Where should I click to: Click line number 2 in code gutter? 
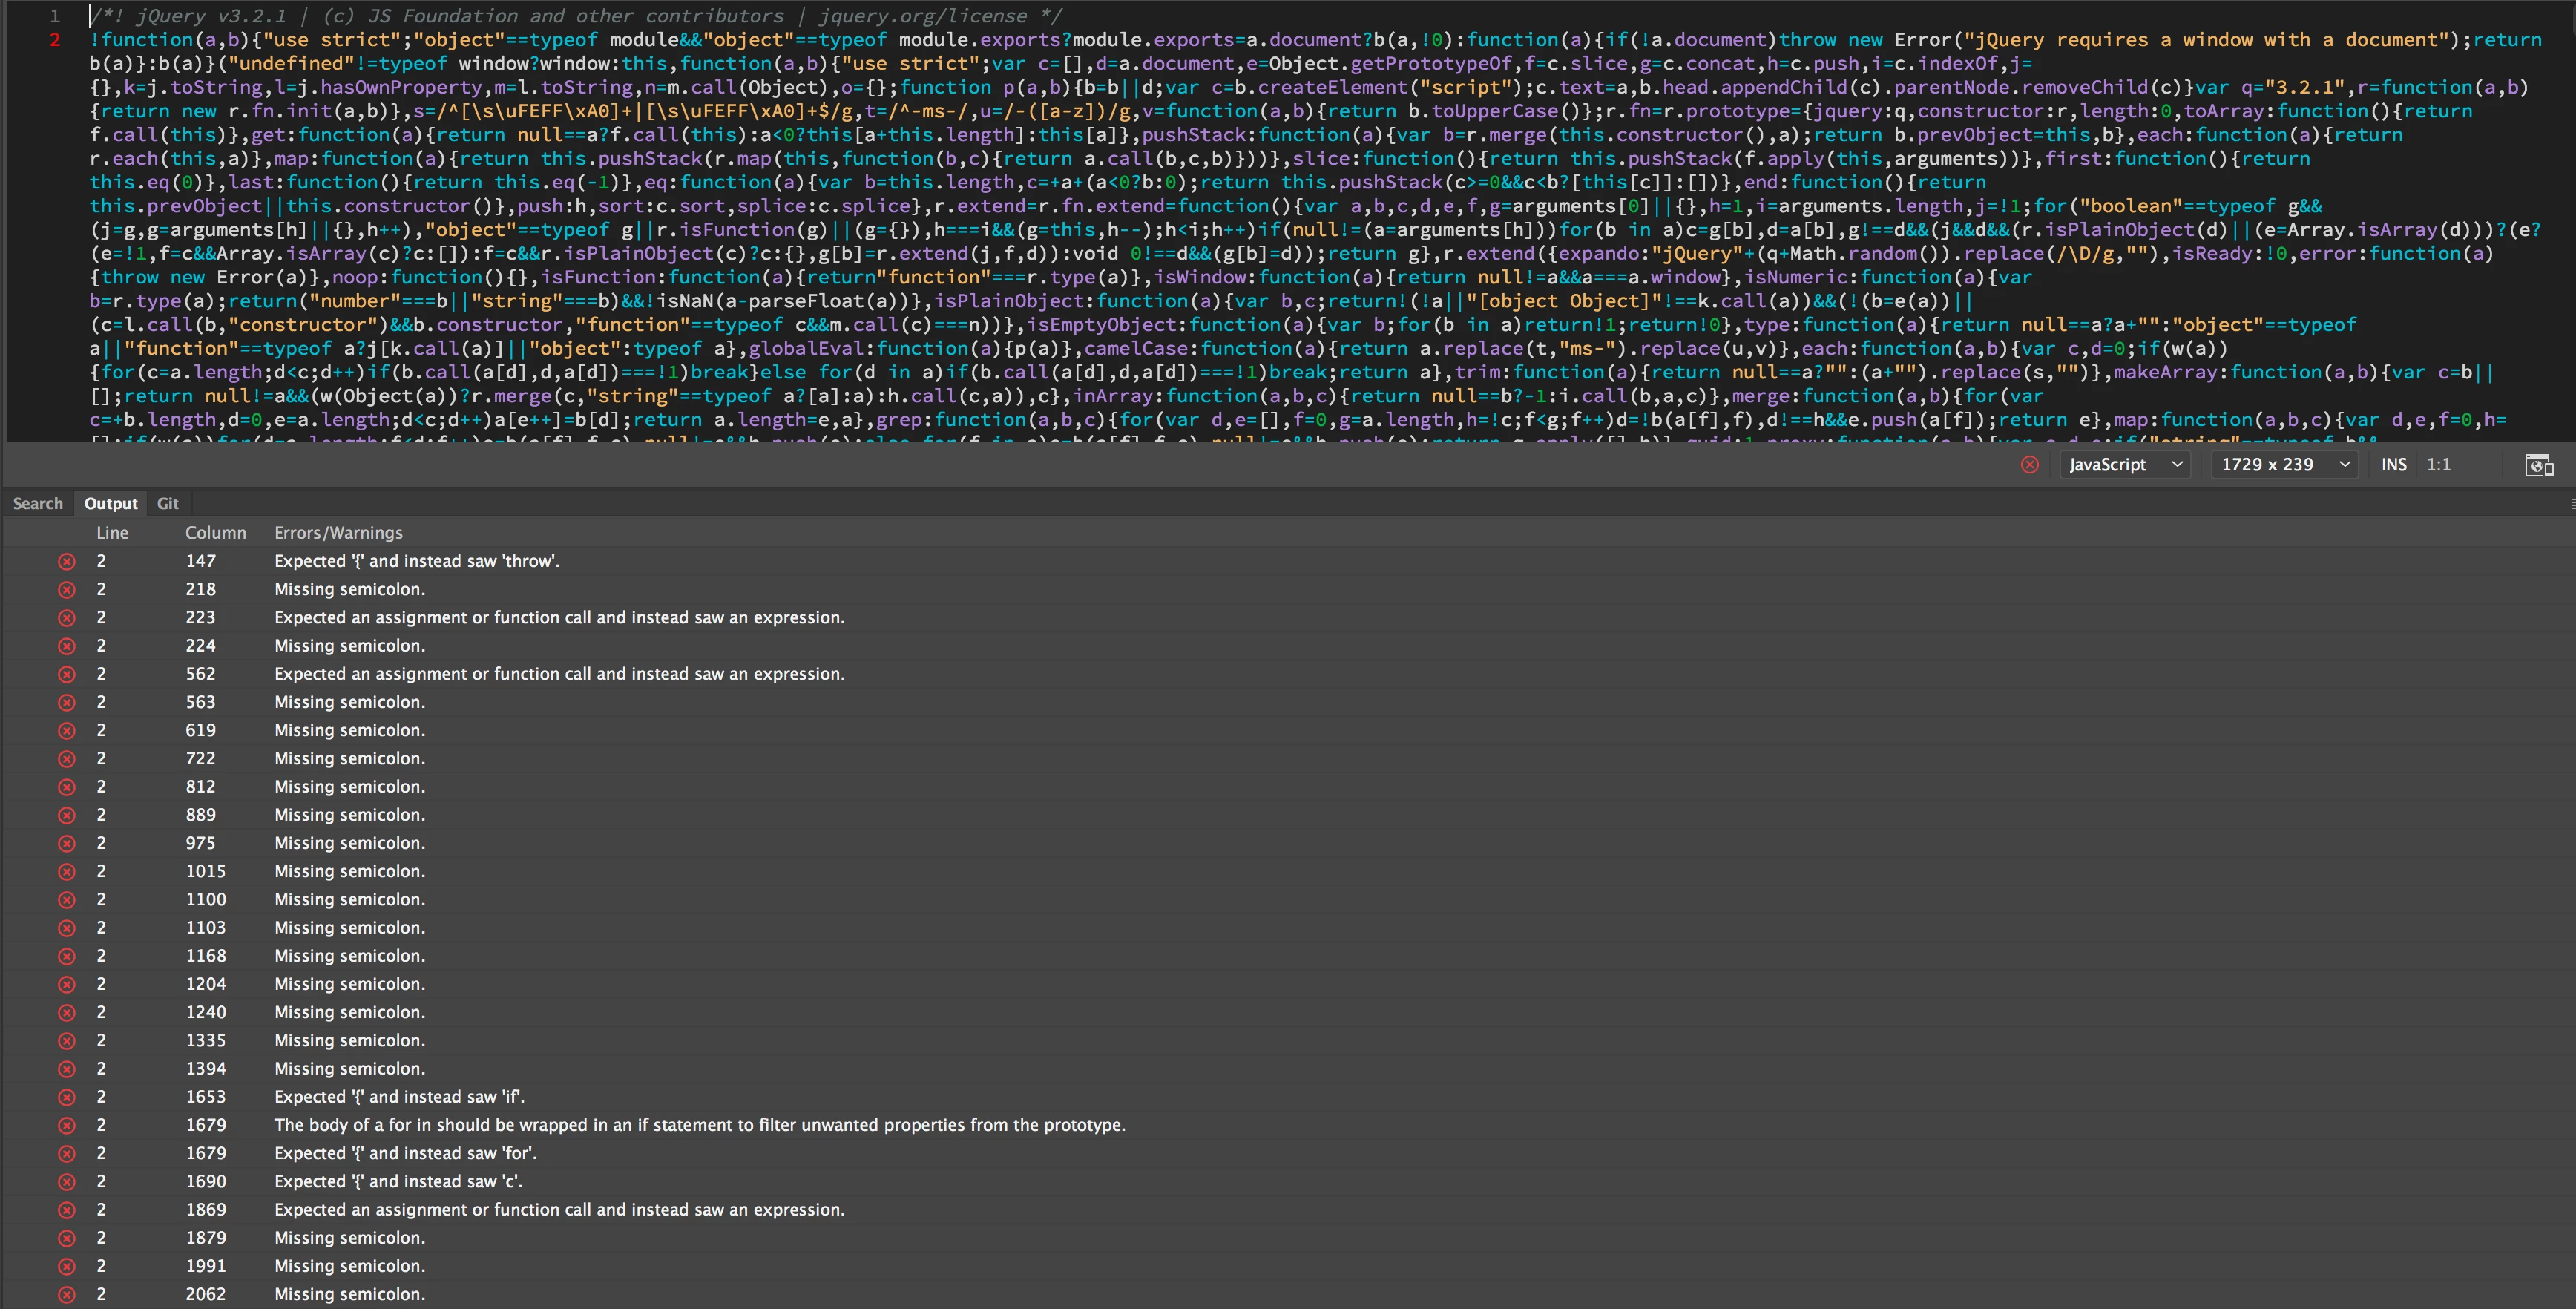coord(55,40)
